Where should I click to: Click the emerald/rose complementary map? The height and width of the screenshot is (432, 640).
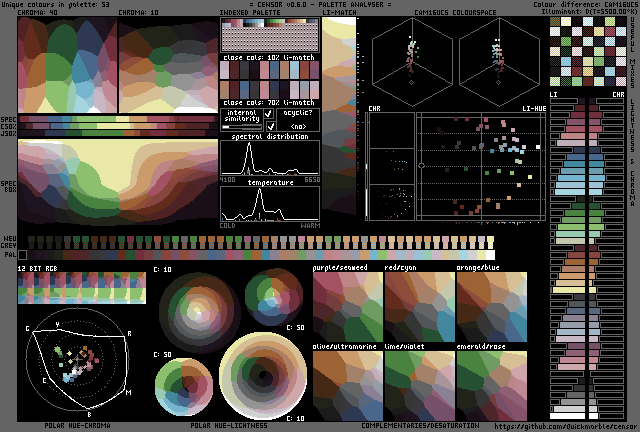[x=492, y=386]
